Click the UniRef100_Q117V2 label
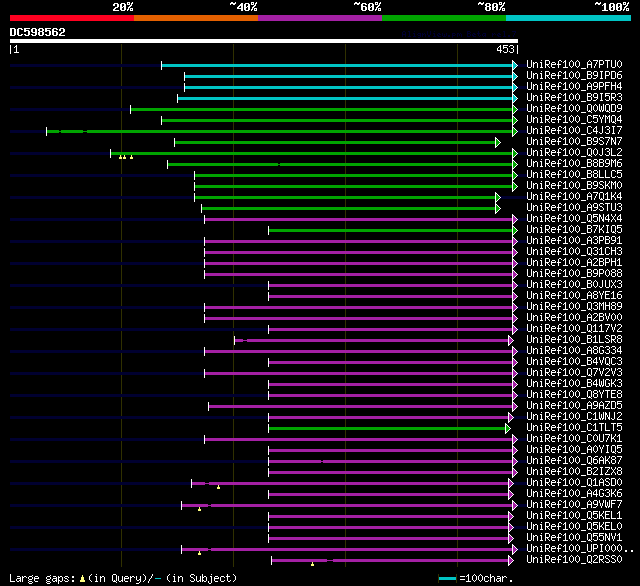Screen dimensions: 640x586 pos(574,329)
